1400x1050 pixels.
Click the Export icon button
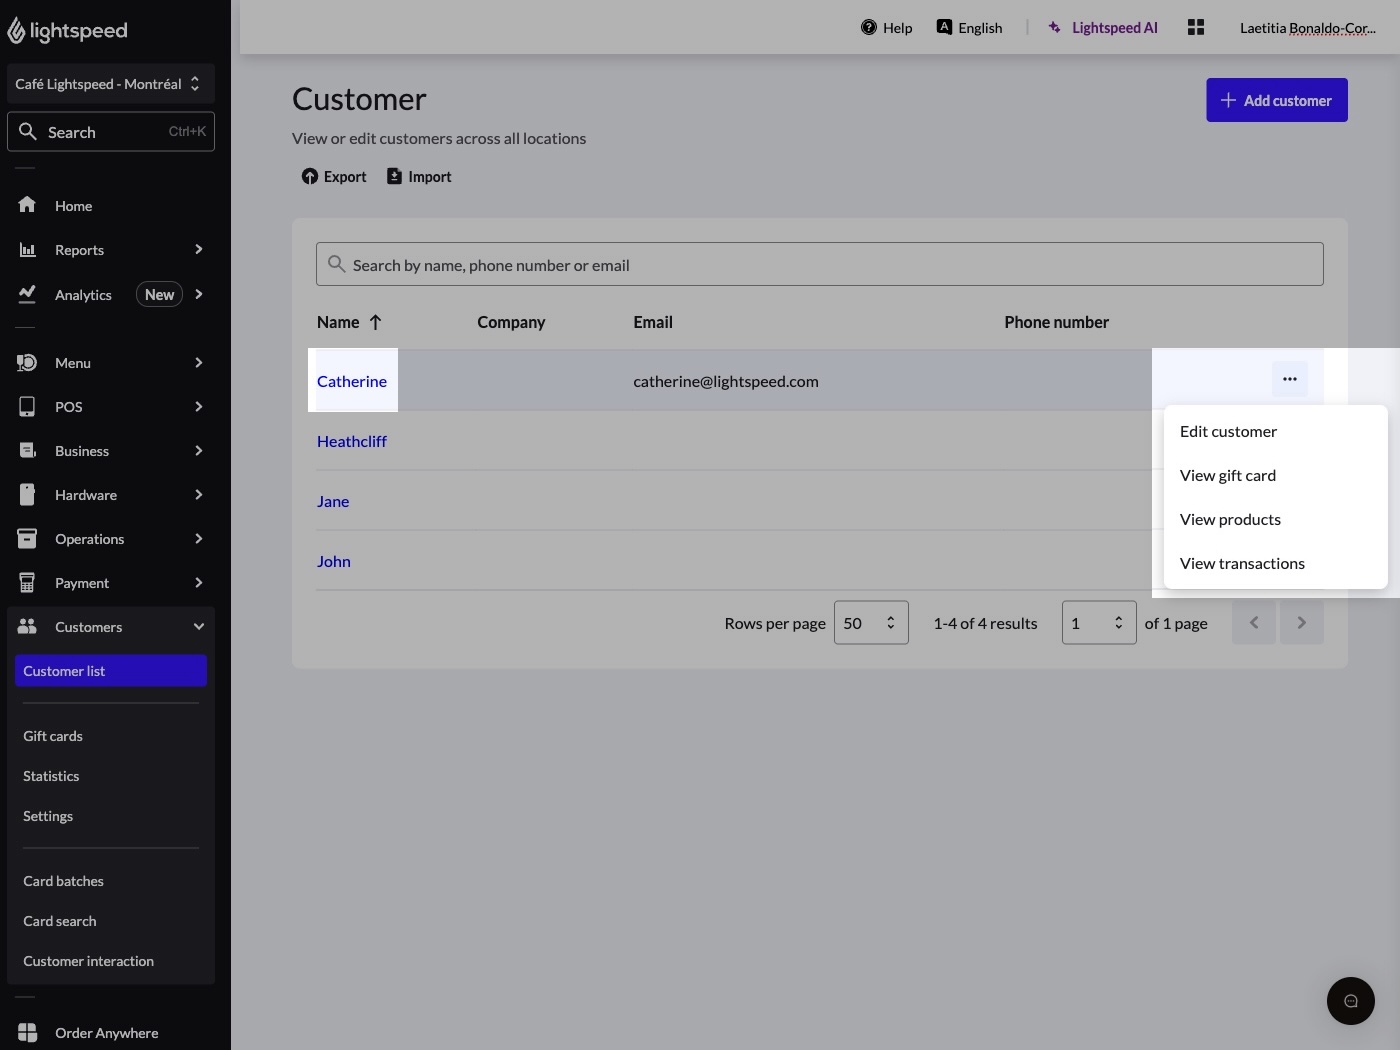[310, 177]
